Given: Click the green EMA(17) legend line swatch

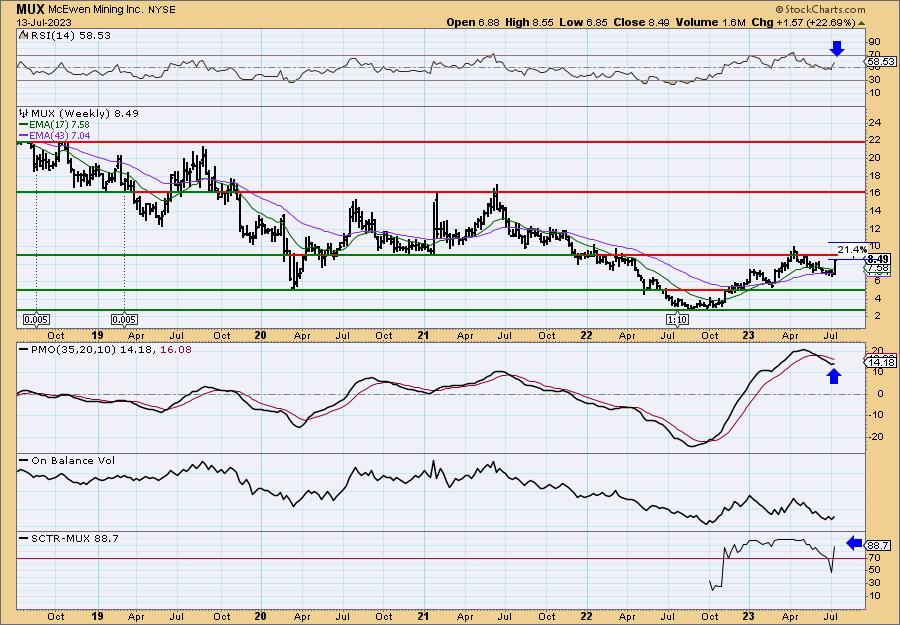Looking at the screenshot, I should (24, 125).
